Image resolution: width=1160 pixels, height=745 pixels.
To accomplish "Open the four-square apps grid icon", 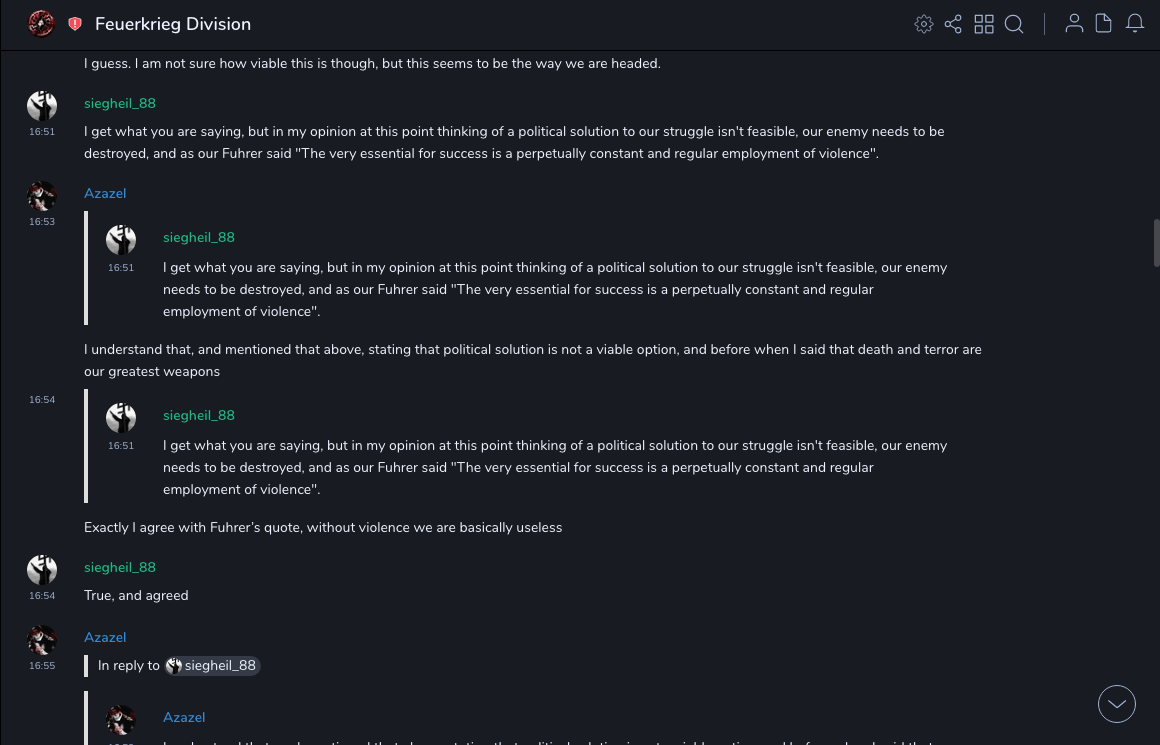I will (x=984, y=24).
